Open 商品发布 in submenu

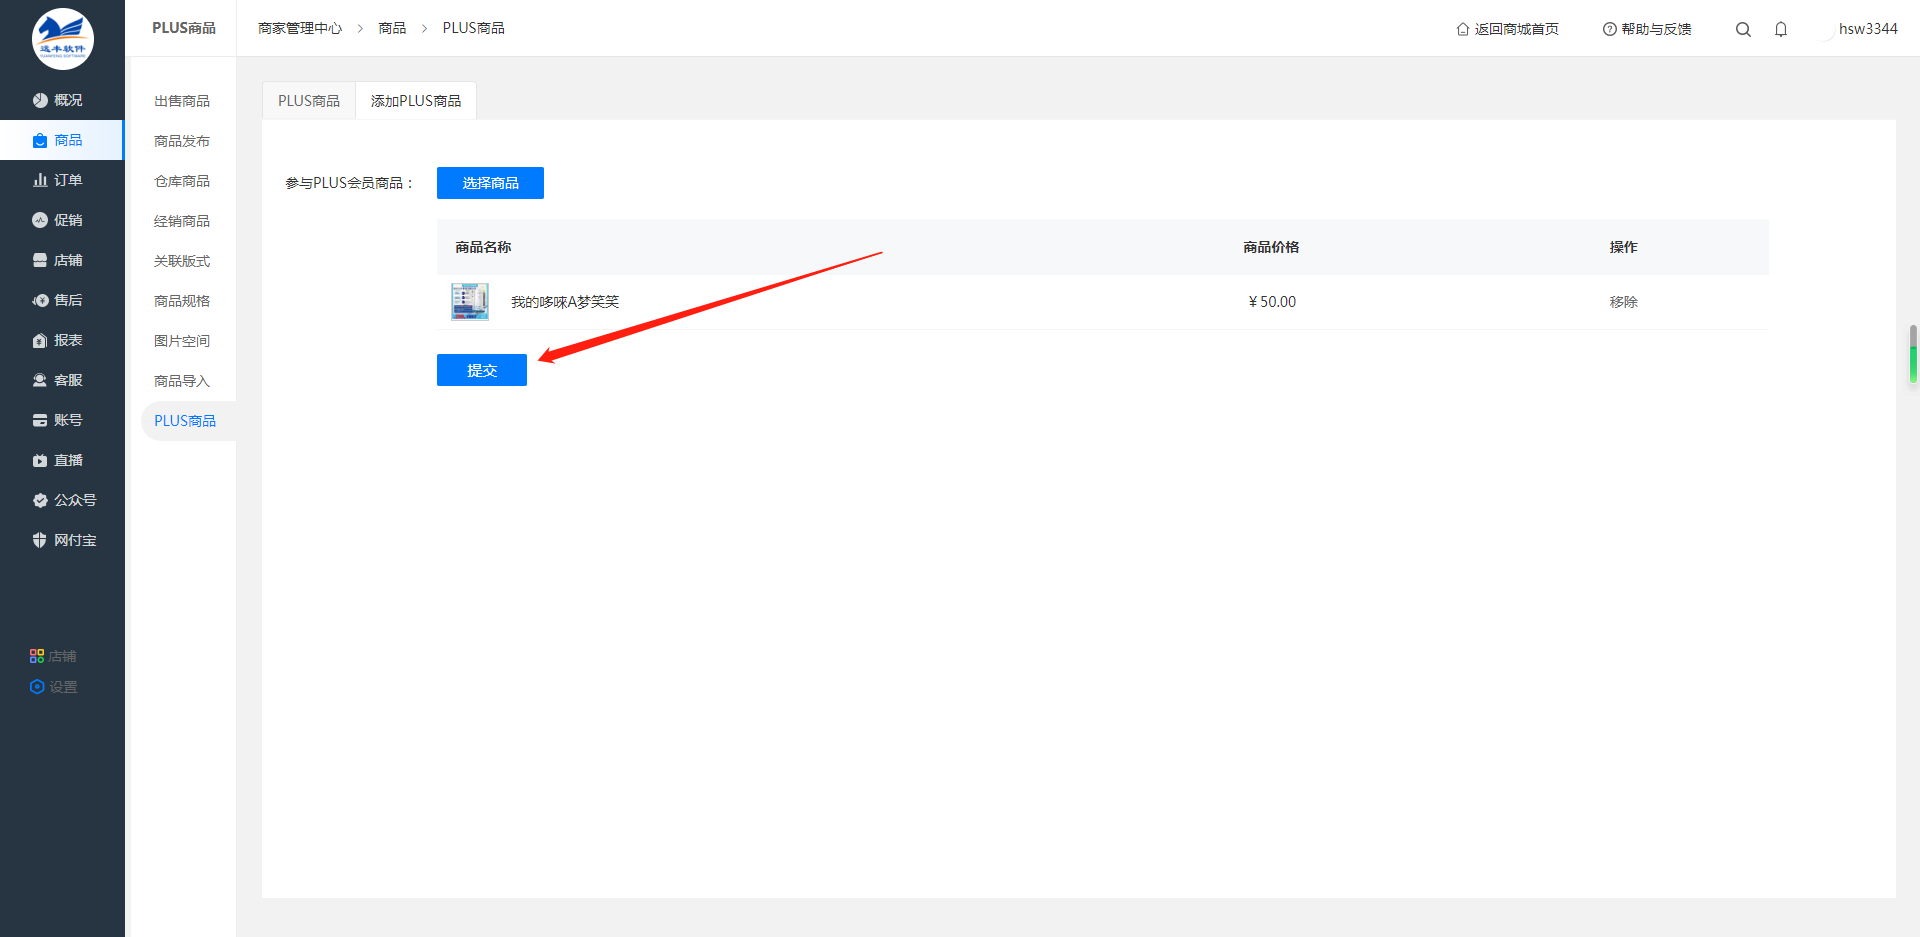click(x=182, y=141)
